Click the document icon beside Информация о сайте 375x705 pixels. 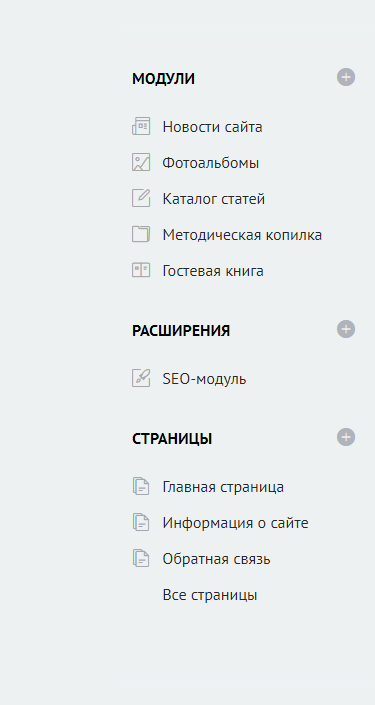[141, 522]
